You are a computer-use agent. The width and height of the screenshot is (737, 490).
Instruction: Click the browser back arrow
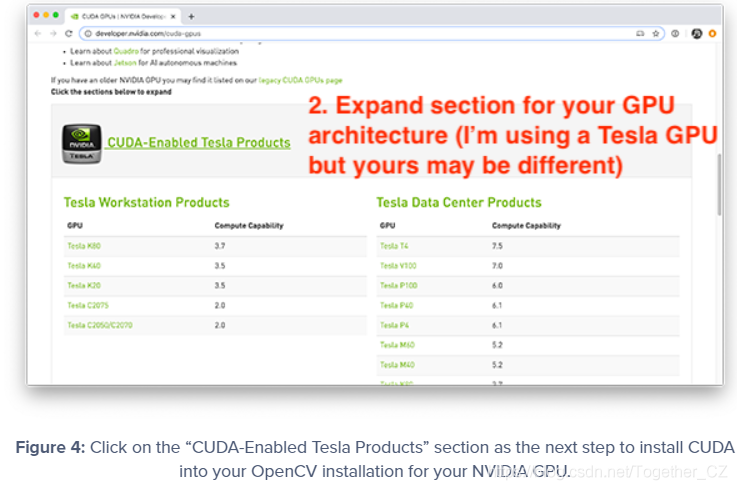point(39,33)
